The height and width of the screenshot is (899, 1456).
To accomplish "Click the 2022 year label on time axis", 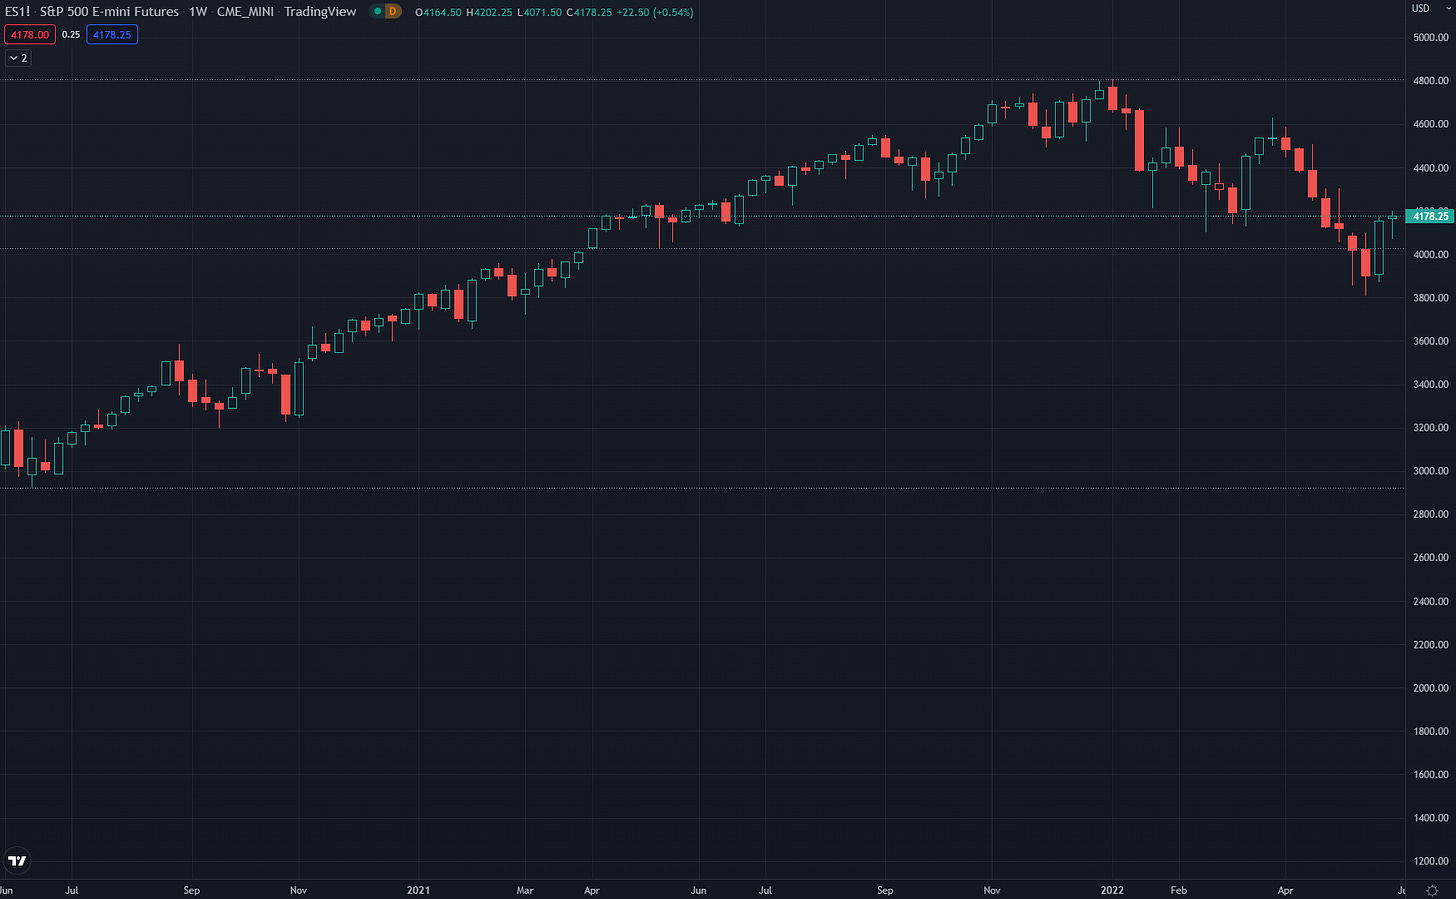I will (x=1112, y=890).
